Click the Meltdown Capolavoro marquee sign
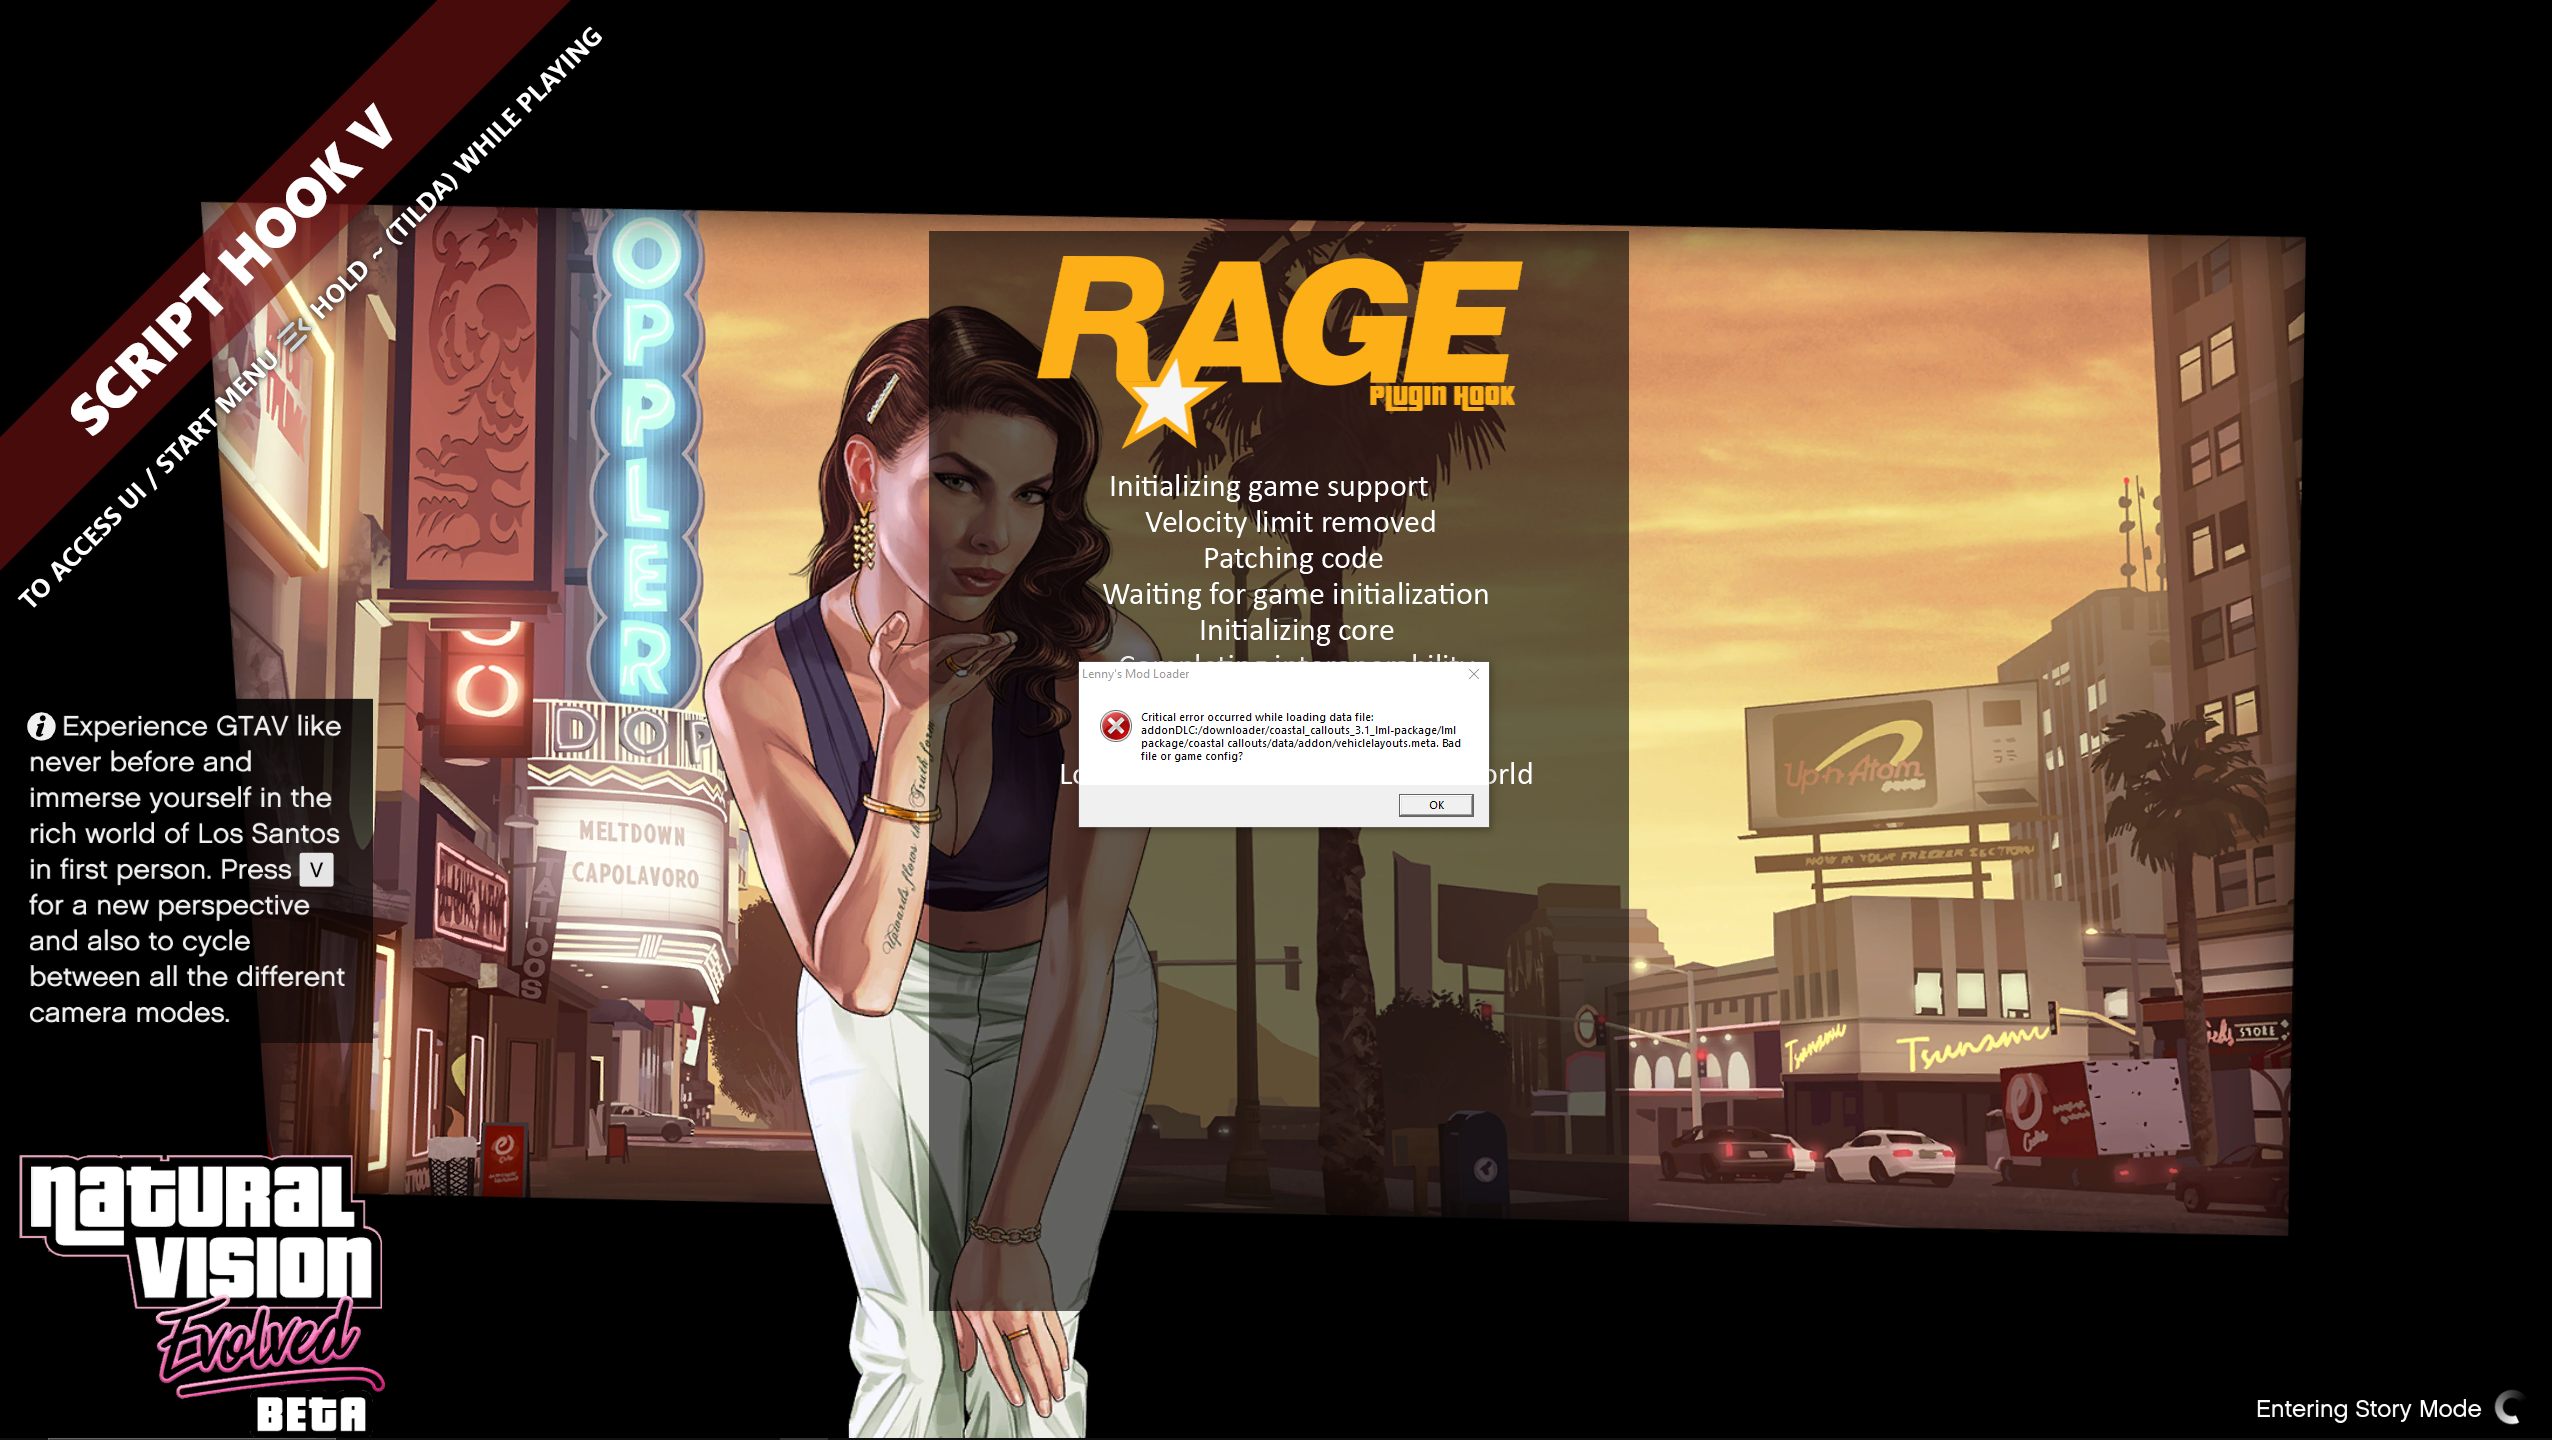This screenshot has width=2552, height=1440. tap(634, 855)
